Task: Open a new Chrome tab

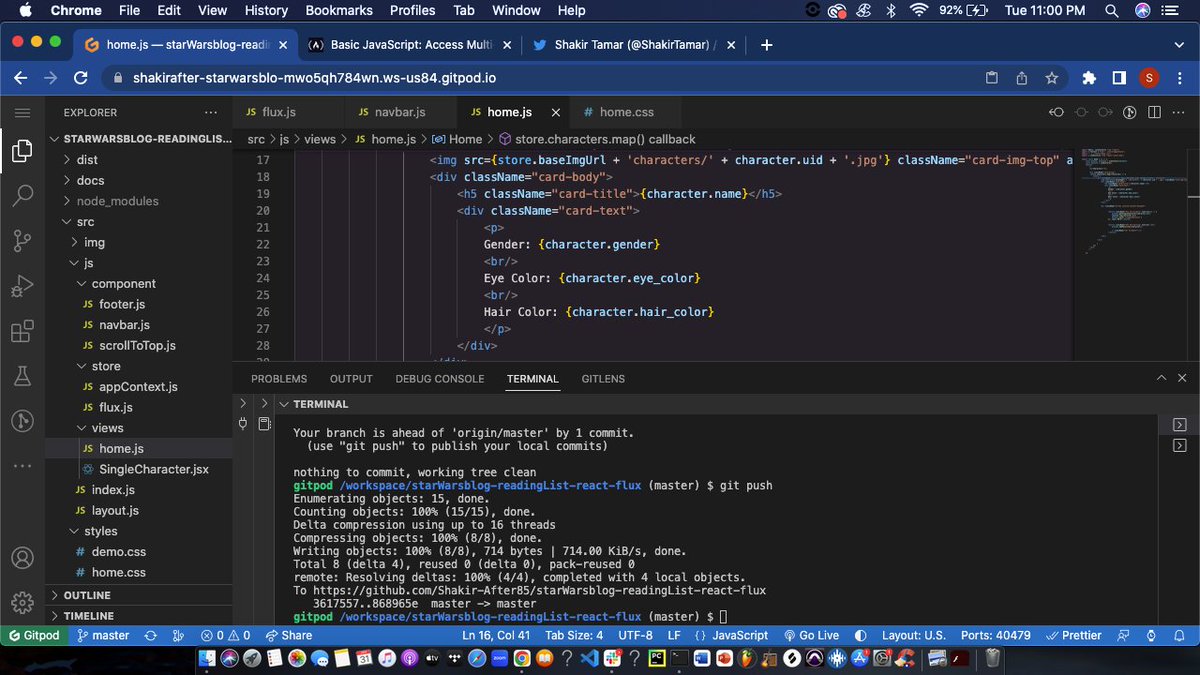Action: (767, 45)
